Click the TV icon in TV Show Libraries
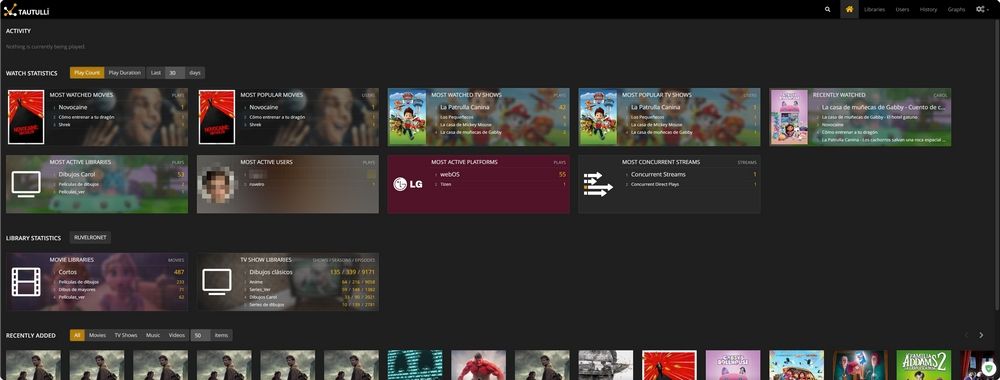 pyautogui.click(x=217, y=282)
